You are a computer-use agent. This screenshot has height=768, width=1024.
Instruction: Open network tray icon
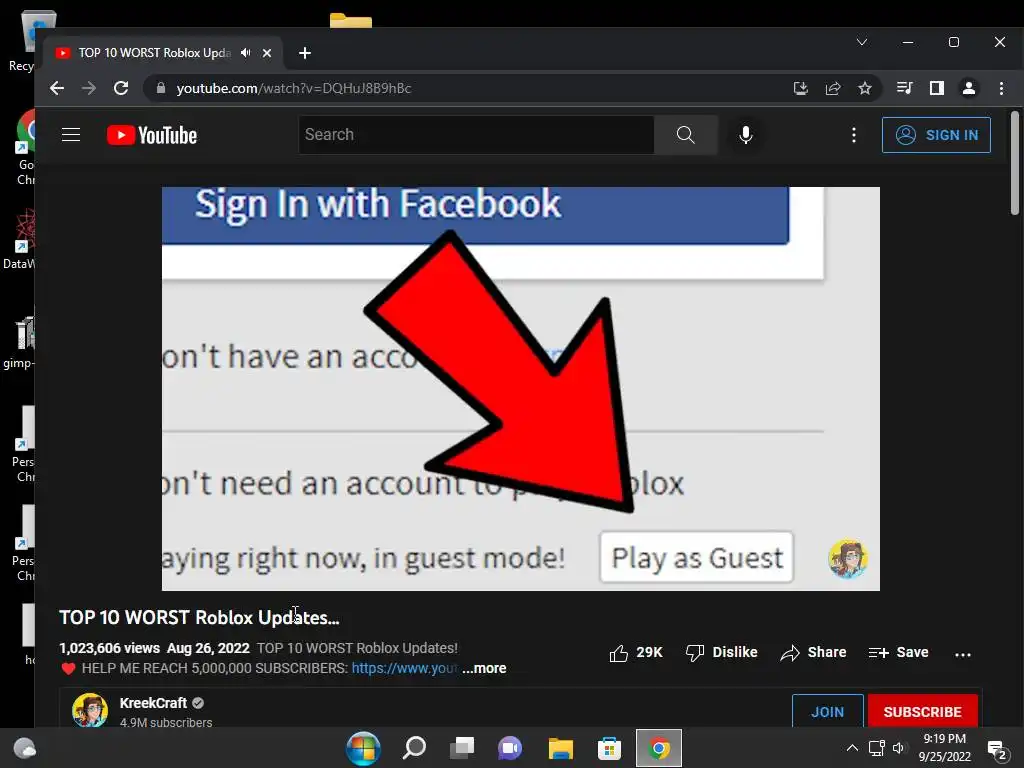[876, 748]
